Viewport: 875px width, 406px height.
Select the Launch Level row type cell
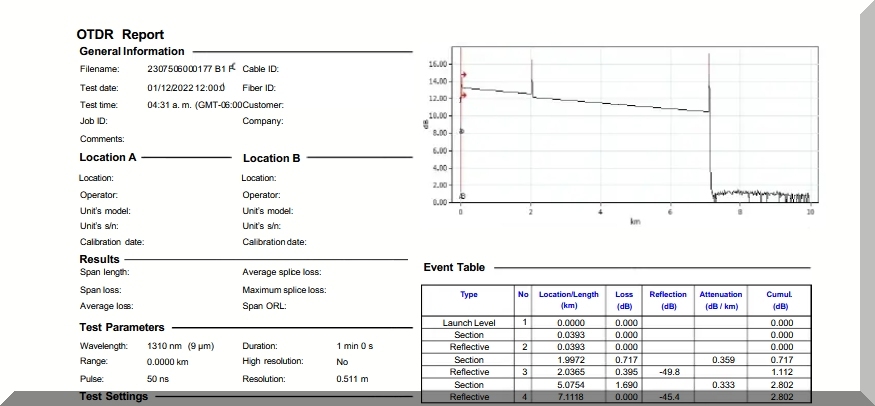point(469,323)
